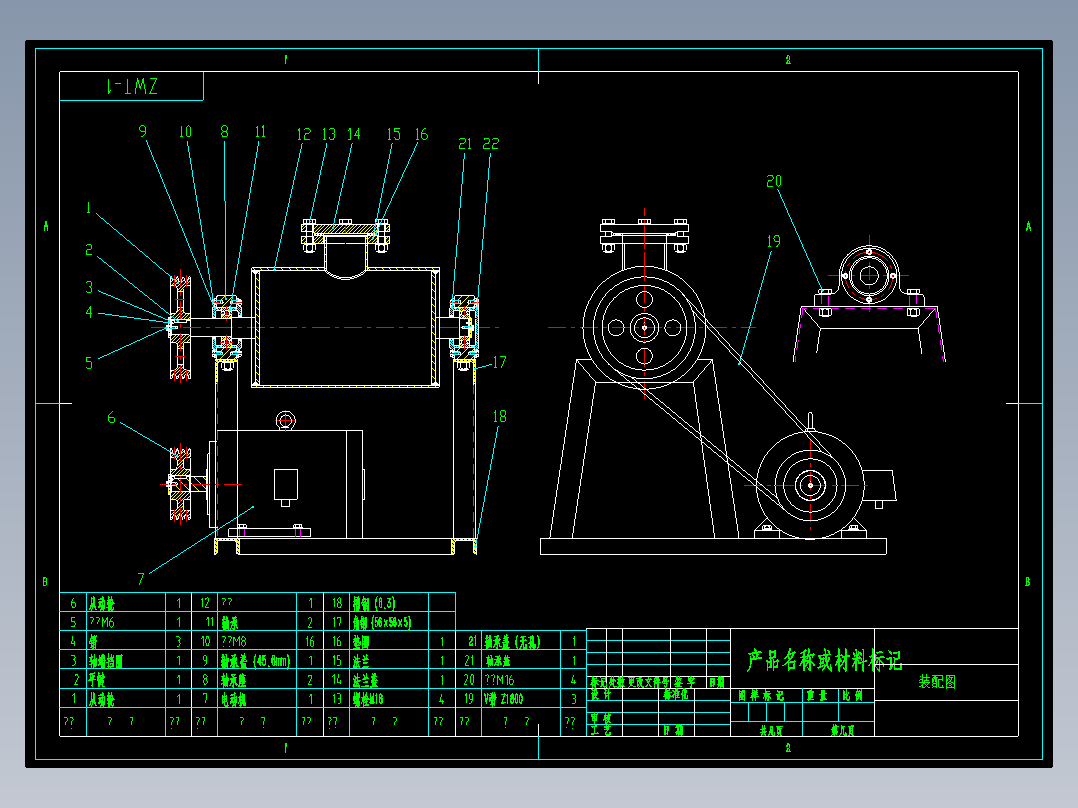Click callout number 20 above the bearing housing view
1078x808 pixels.
[773, 181]
